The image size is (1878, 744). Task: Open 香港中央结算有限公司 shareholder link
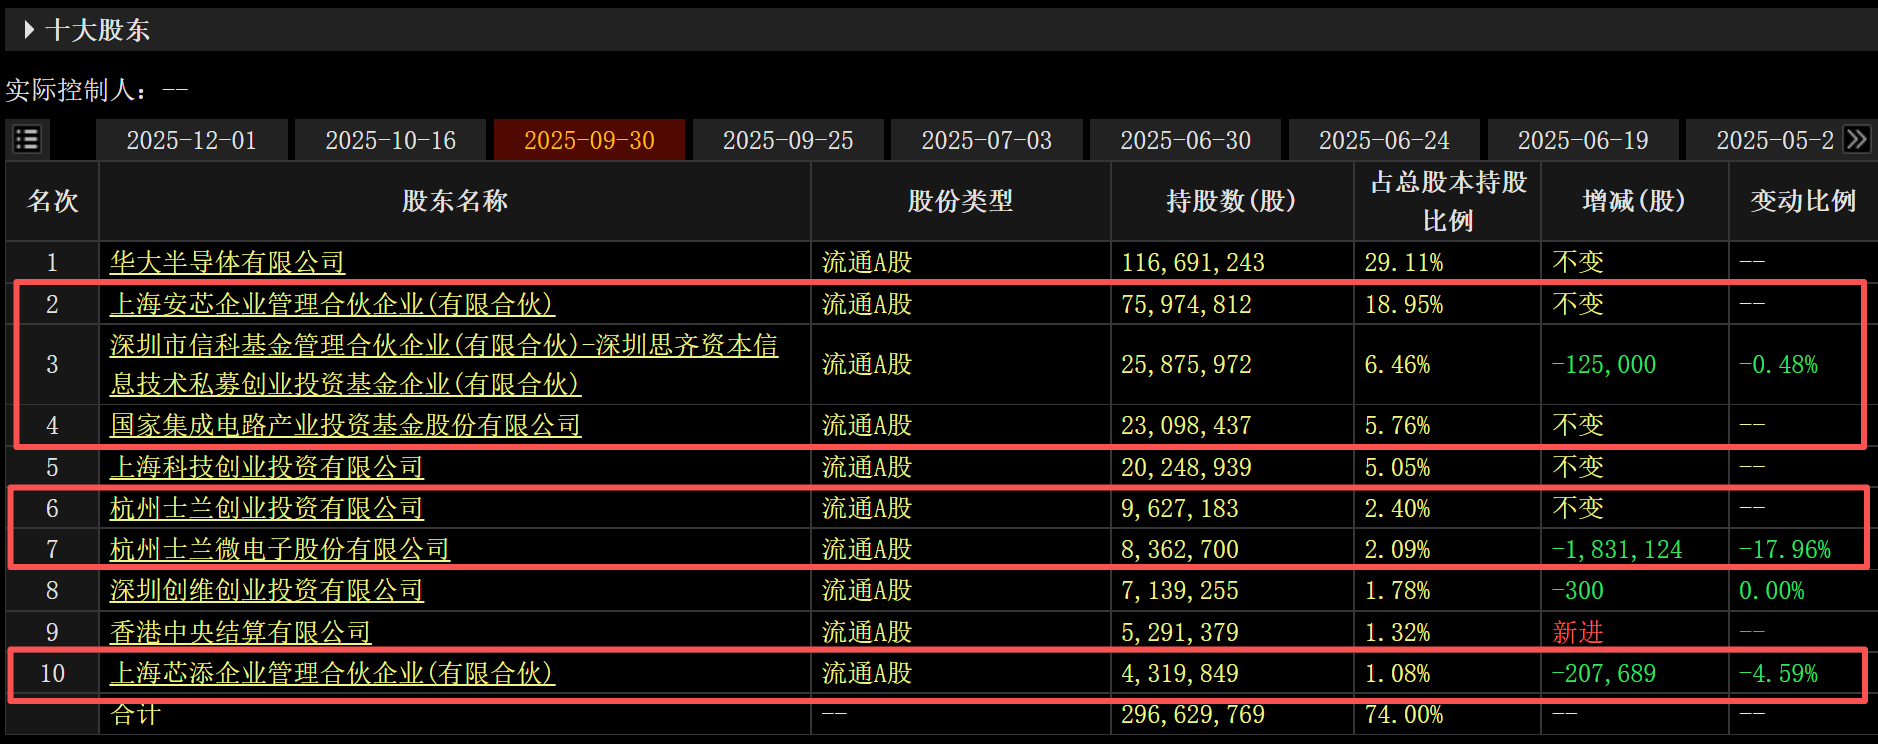tap(240, 632)
